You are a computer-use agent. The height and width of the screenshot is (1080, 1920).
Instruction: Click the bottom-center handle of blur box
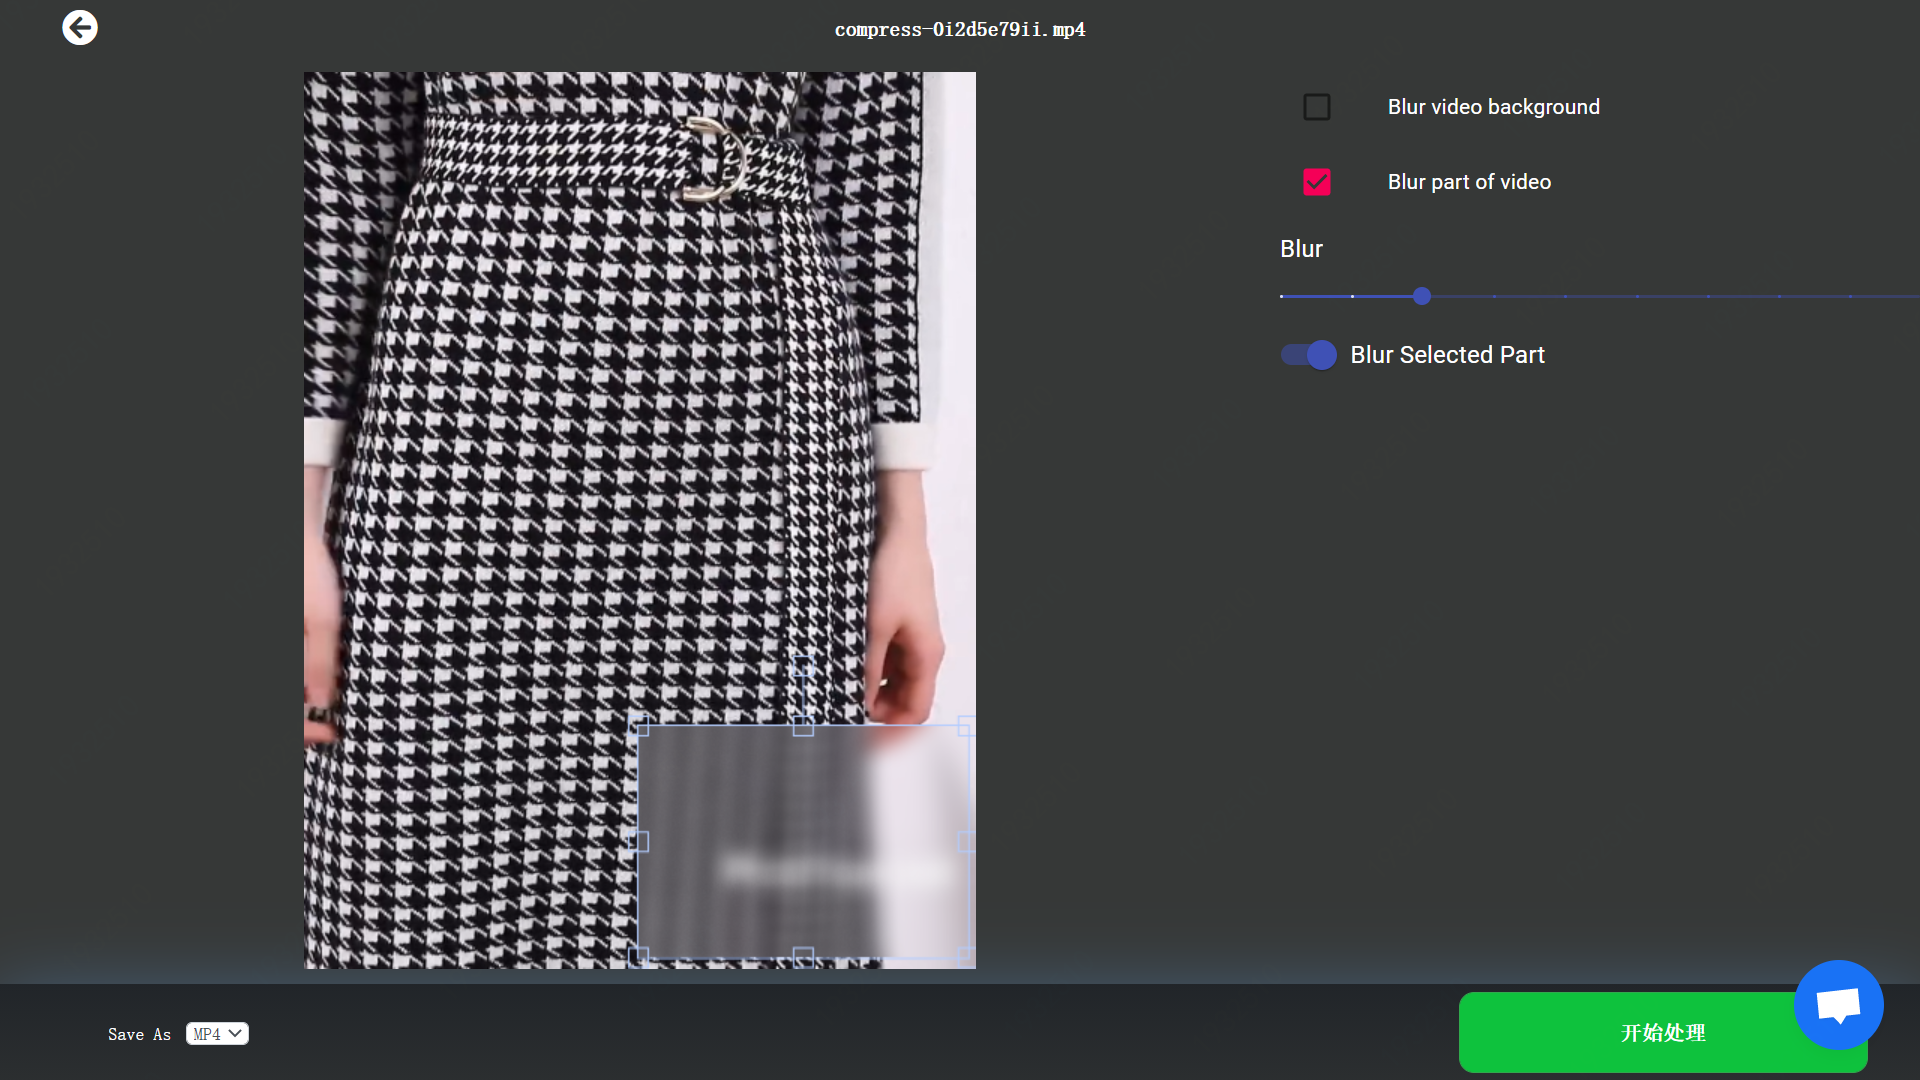pyautogui.click(x=803, y=955)
